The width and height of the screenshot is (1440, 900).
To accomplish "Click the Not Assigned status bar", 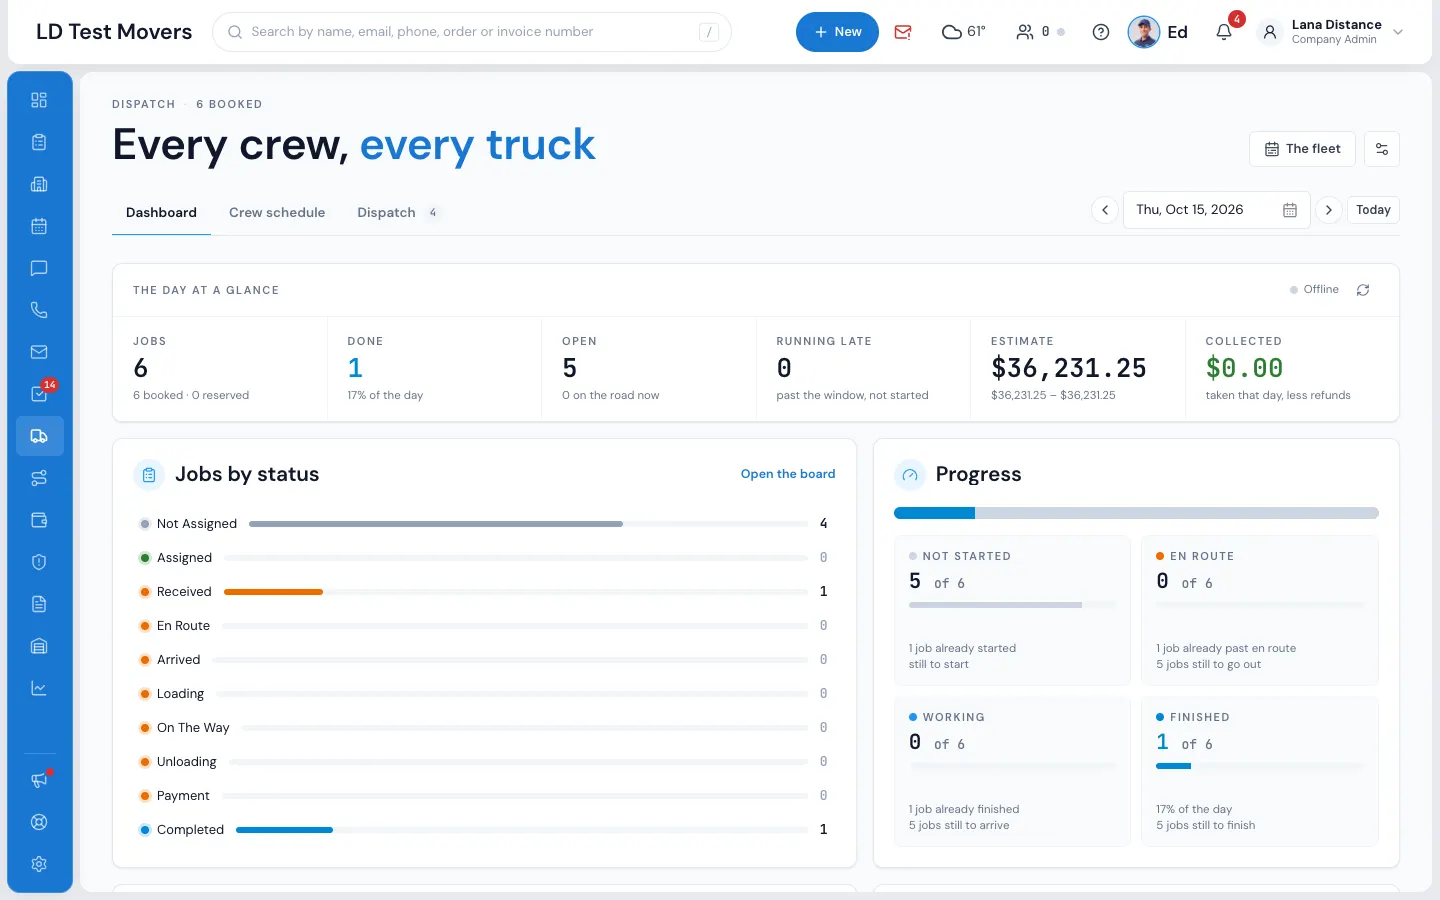I will point(528,524).
